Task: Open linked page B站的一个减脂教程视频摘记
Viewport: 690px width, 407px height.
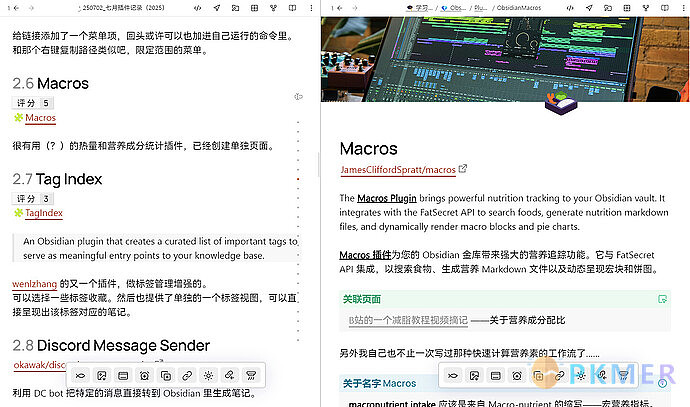Action: (x=408, y=320)
